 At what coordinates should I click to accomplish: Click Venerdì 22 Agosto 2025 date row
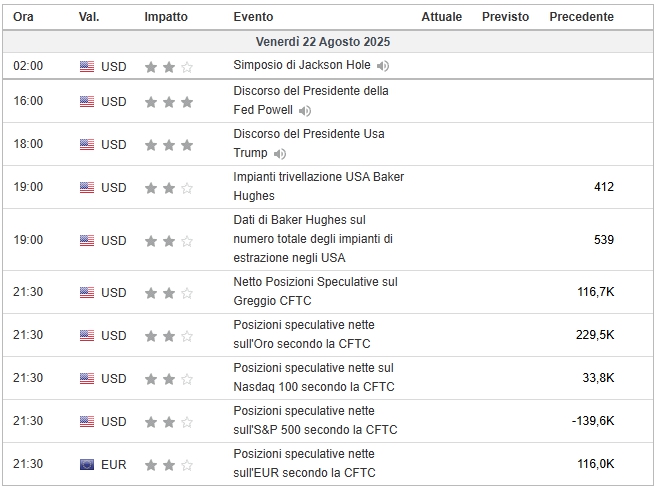(328, 41)
